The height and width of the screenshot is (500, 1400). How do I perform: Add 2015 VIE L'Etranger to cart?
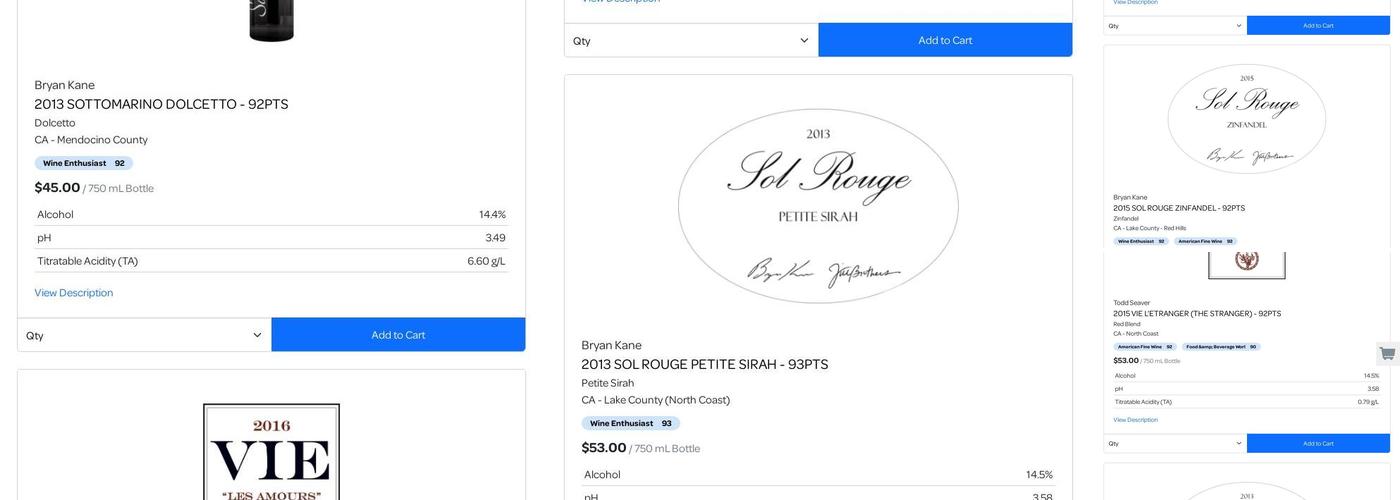point(1318,443)
